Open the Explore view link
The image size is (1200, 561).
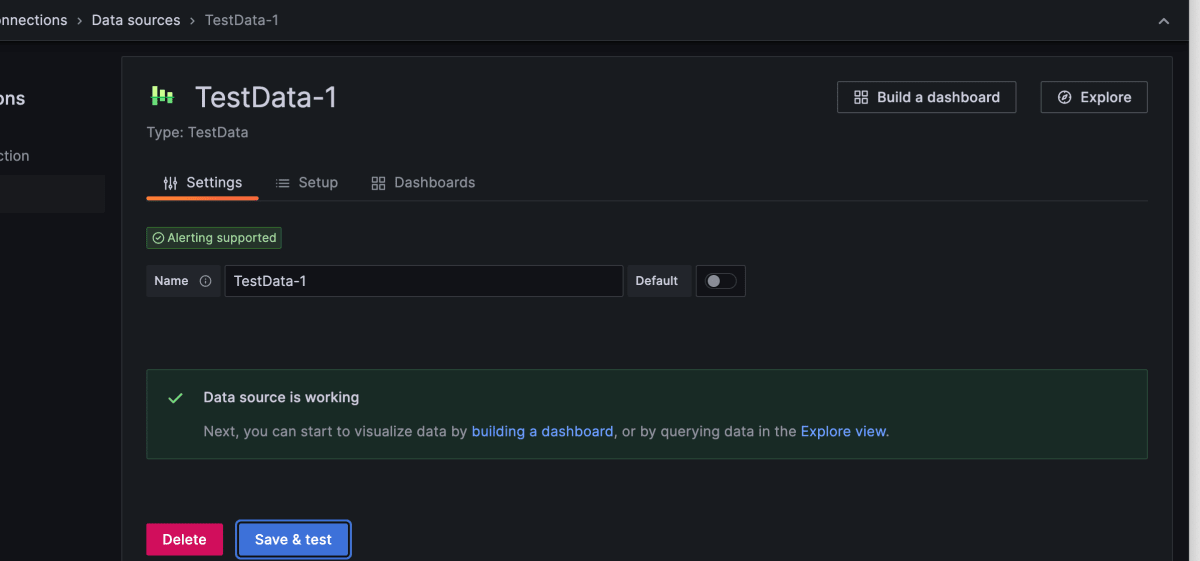(844, 431)
